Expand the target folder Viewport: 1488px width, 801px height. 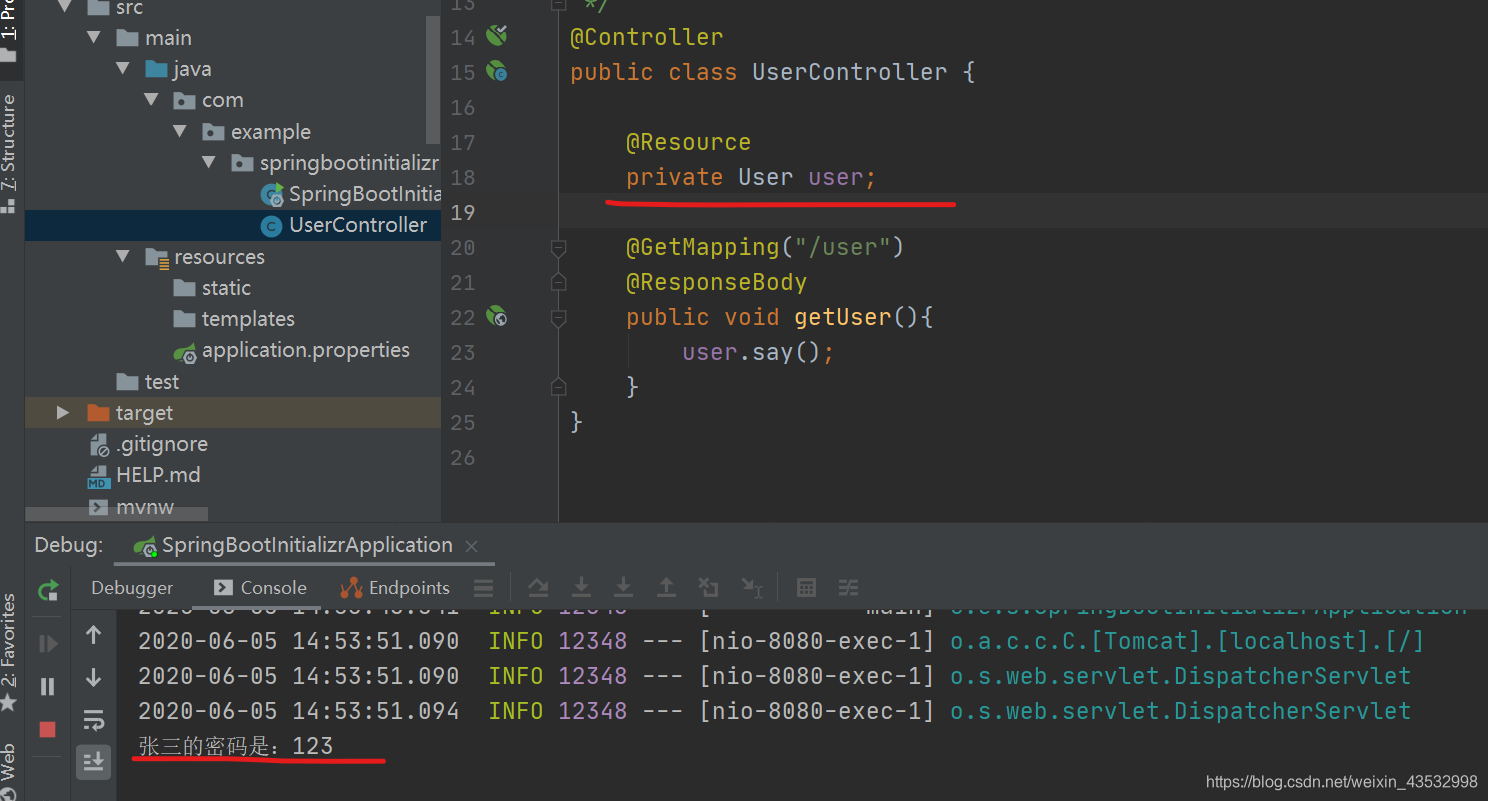(x=64, y=413)
